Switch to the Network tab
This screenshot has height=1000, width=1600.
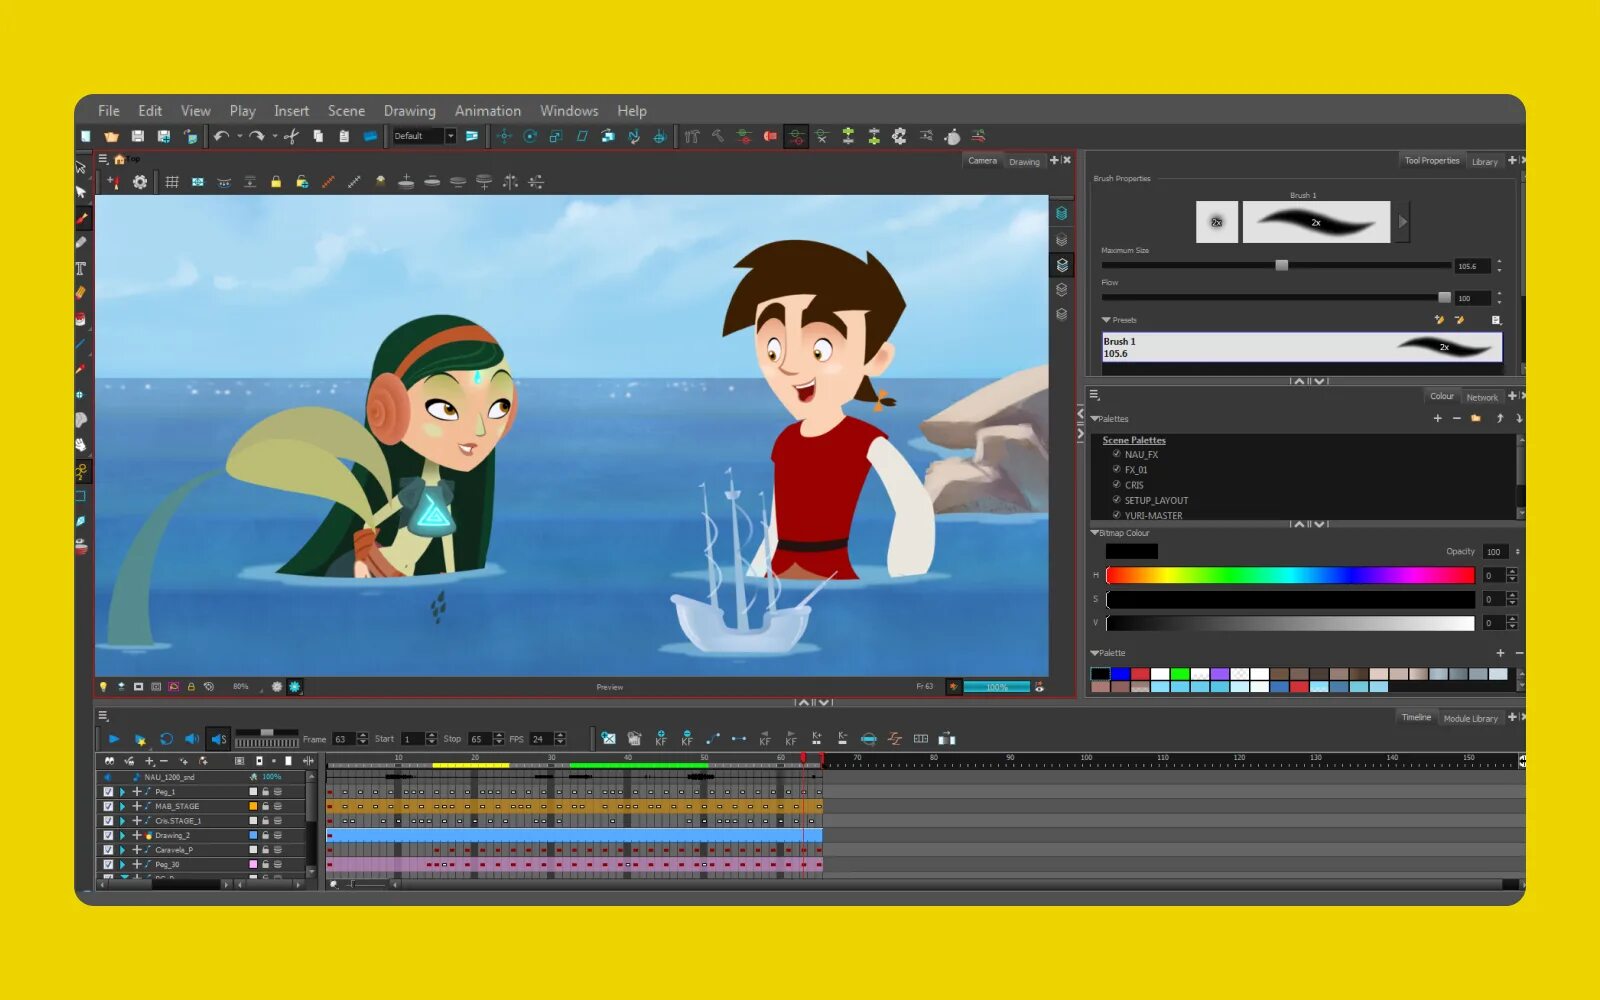1482,397
